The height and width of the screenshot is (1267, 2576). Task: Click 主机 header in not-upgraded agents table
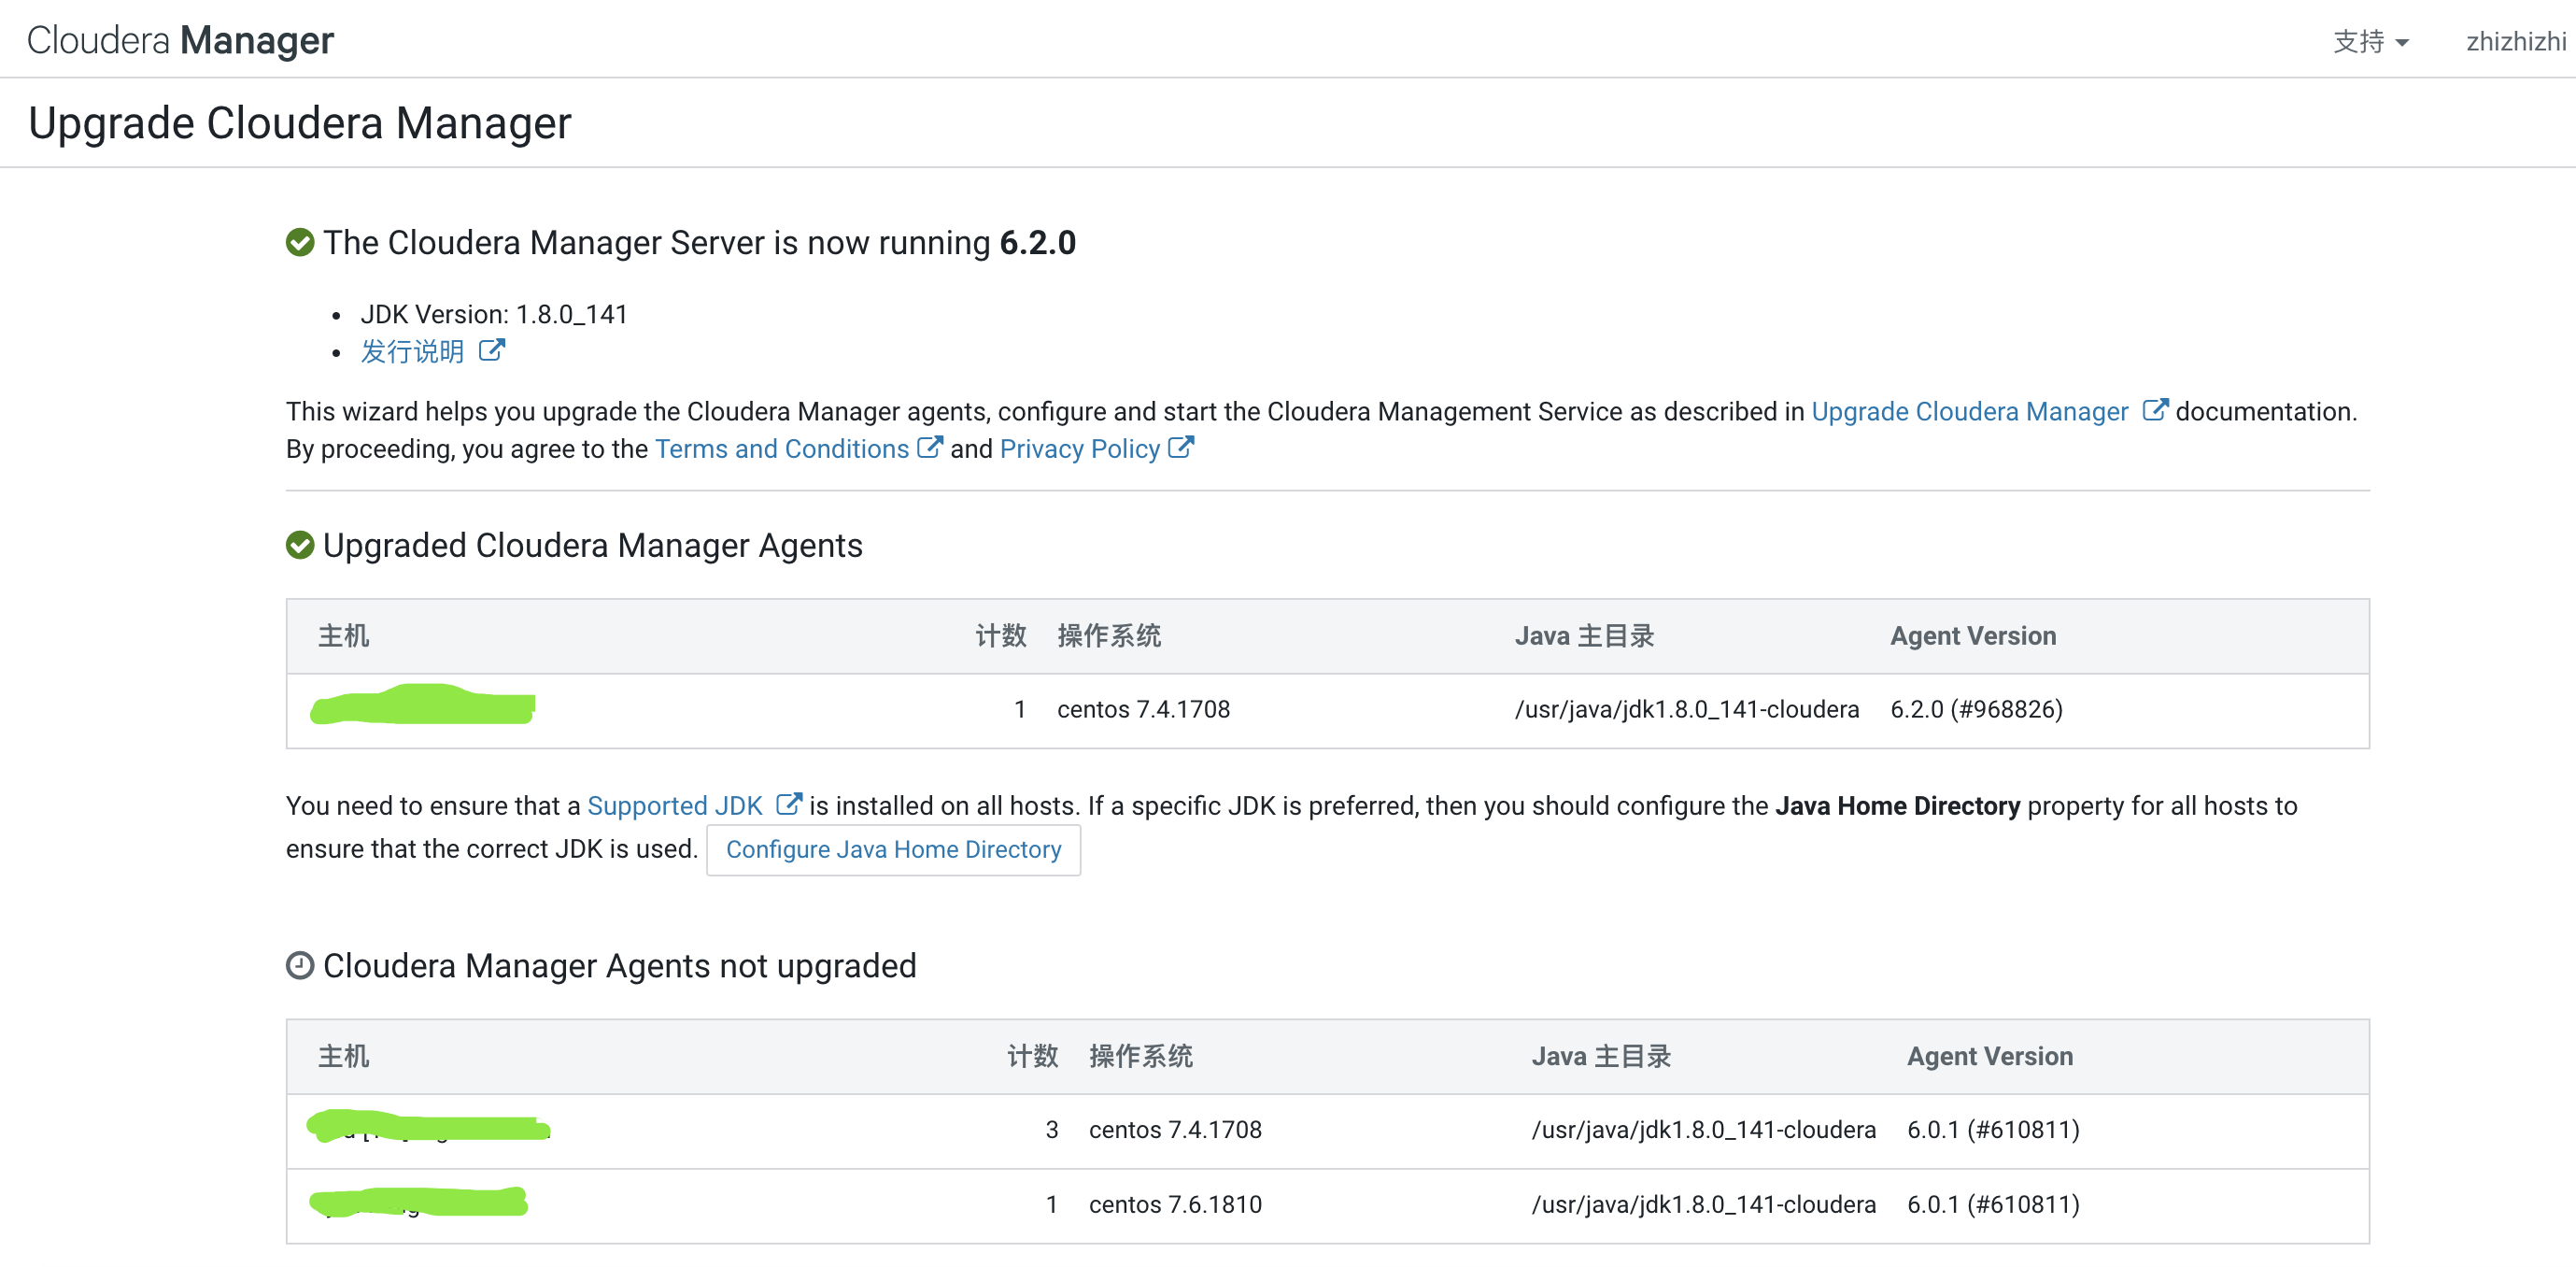[x=343, y=1057]
